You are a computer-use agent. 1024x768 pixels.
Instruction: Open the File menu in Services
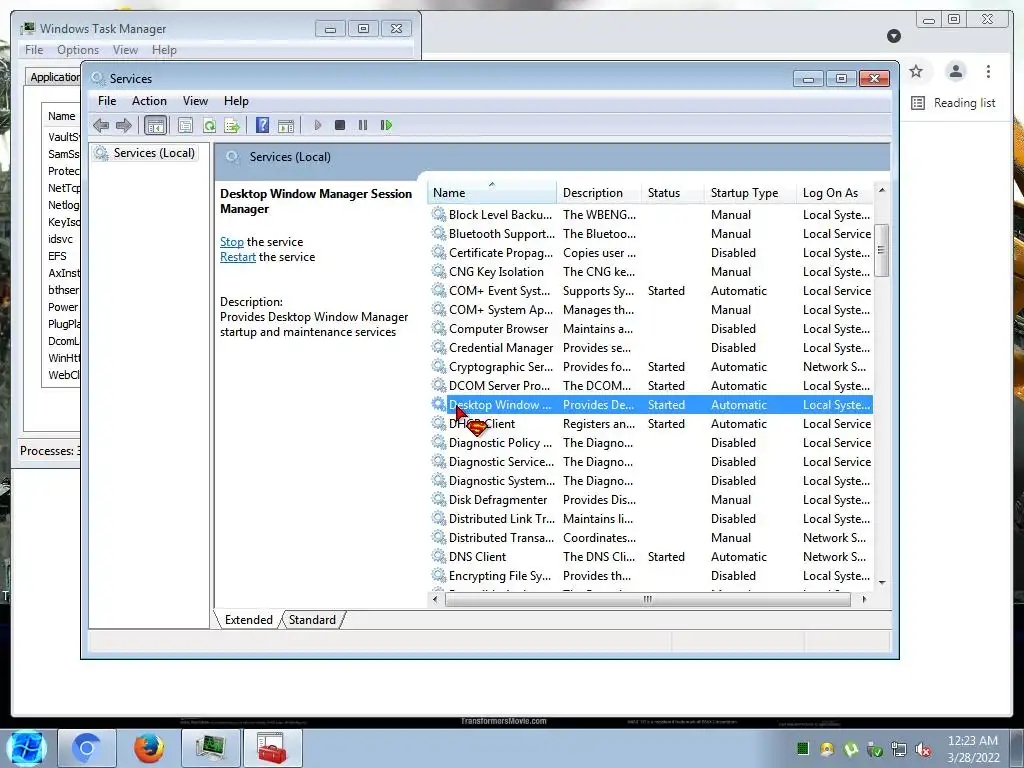click(106, 101)
